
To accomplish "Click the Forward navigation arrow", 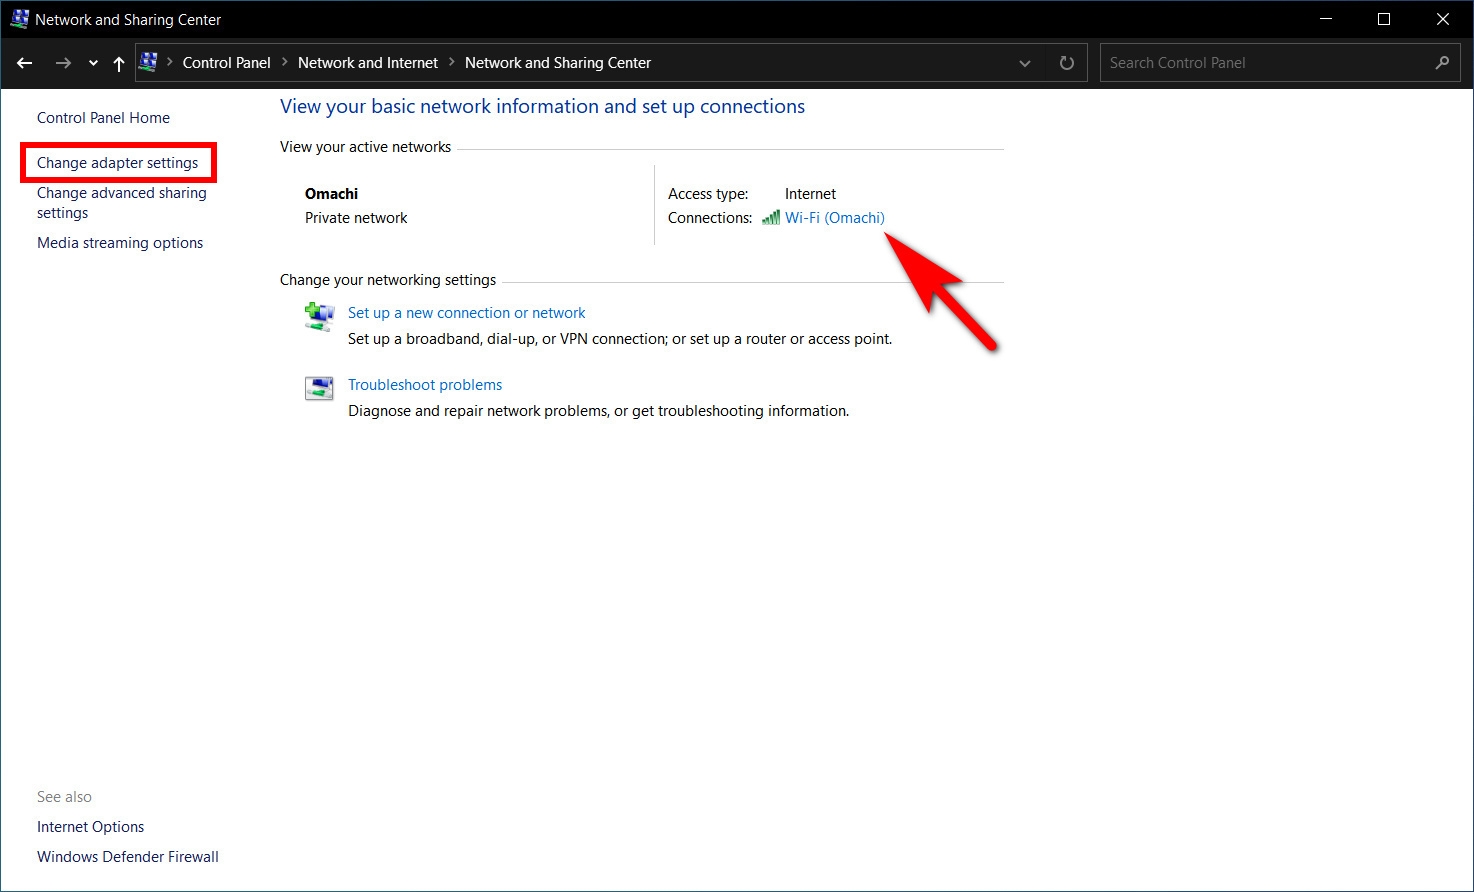I will pyautogui.click(x=63, y=63).
